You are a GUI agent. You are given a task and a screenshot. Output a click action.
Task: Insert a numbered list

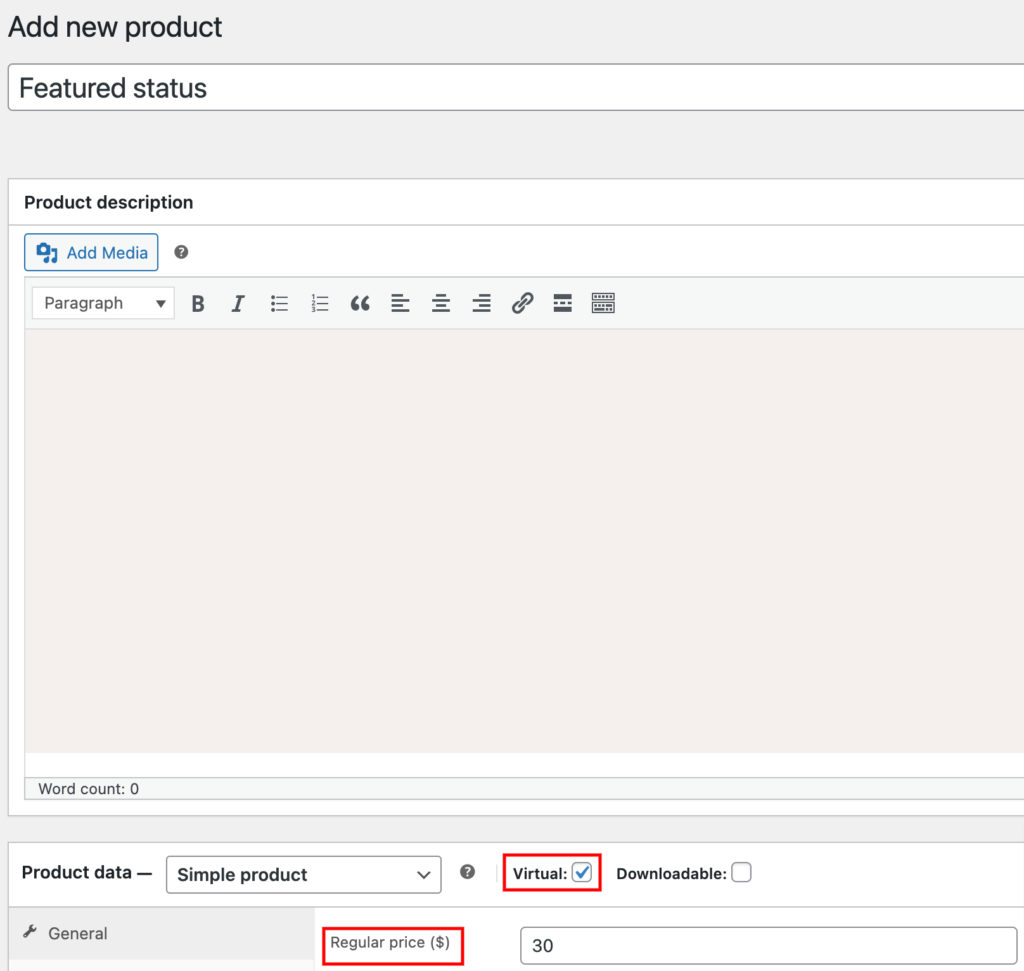(319, 303)
